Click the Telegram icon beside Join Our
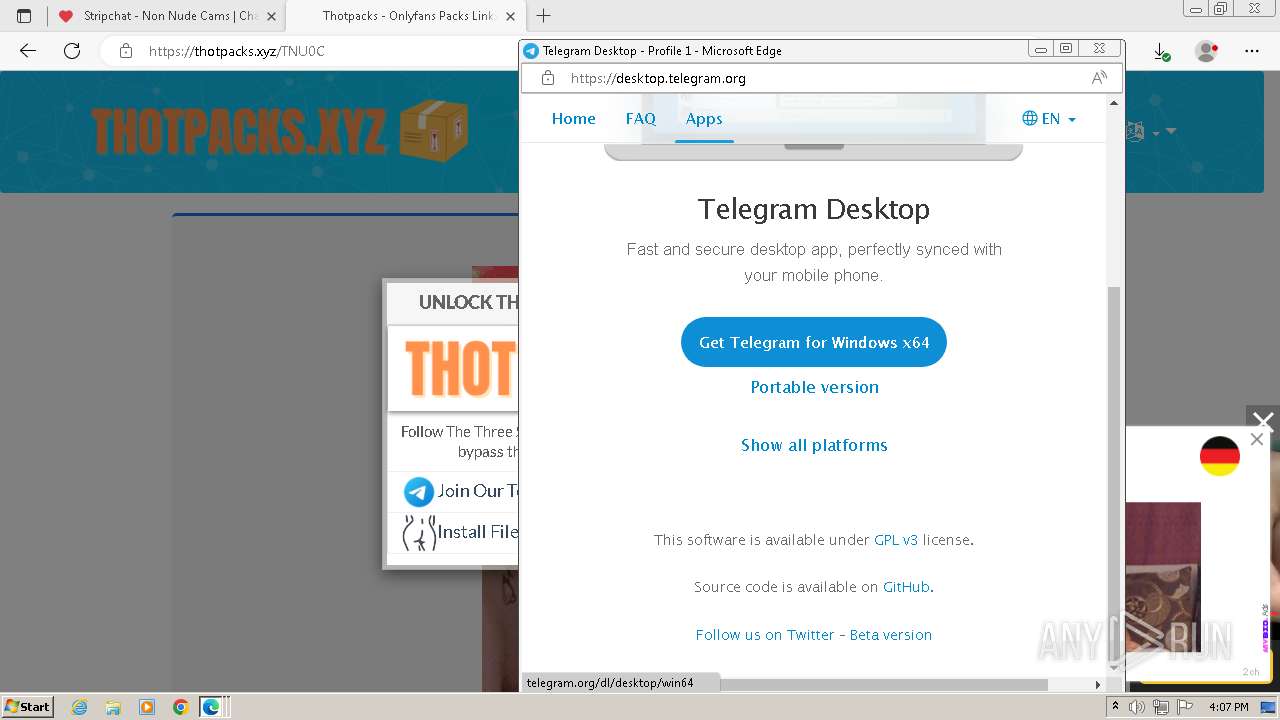This screenshot has height=720, width=1280. 419,491
